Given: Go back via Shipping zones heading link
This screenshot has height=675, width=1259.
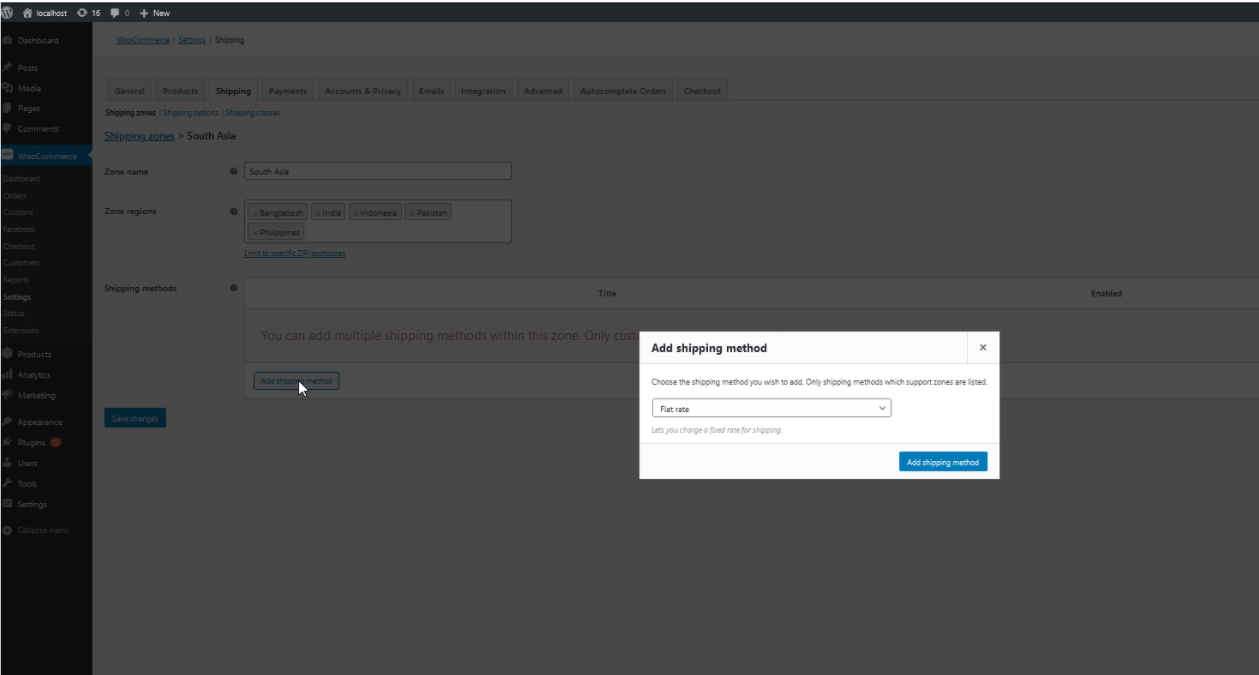Looking at the screenshot, I should click(139, 136).
